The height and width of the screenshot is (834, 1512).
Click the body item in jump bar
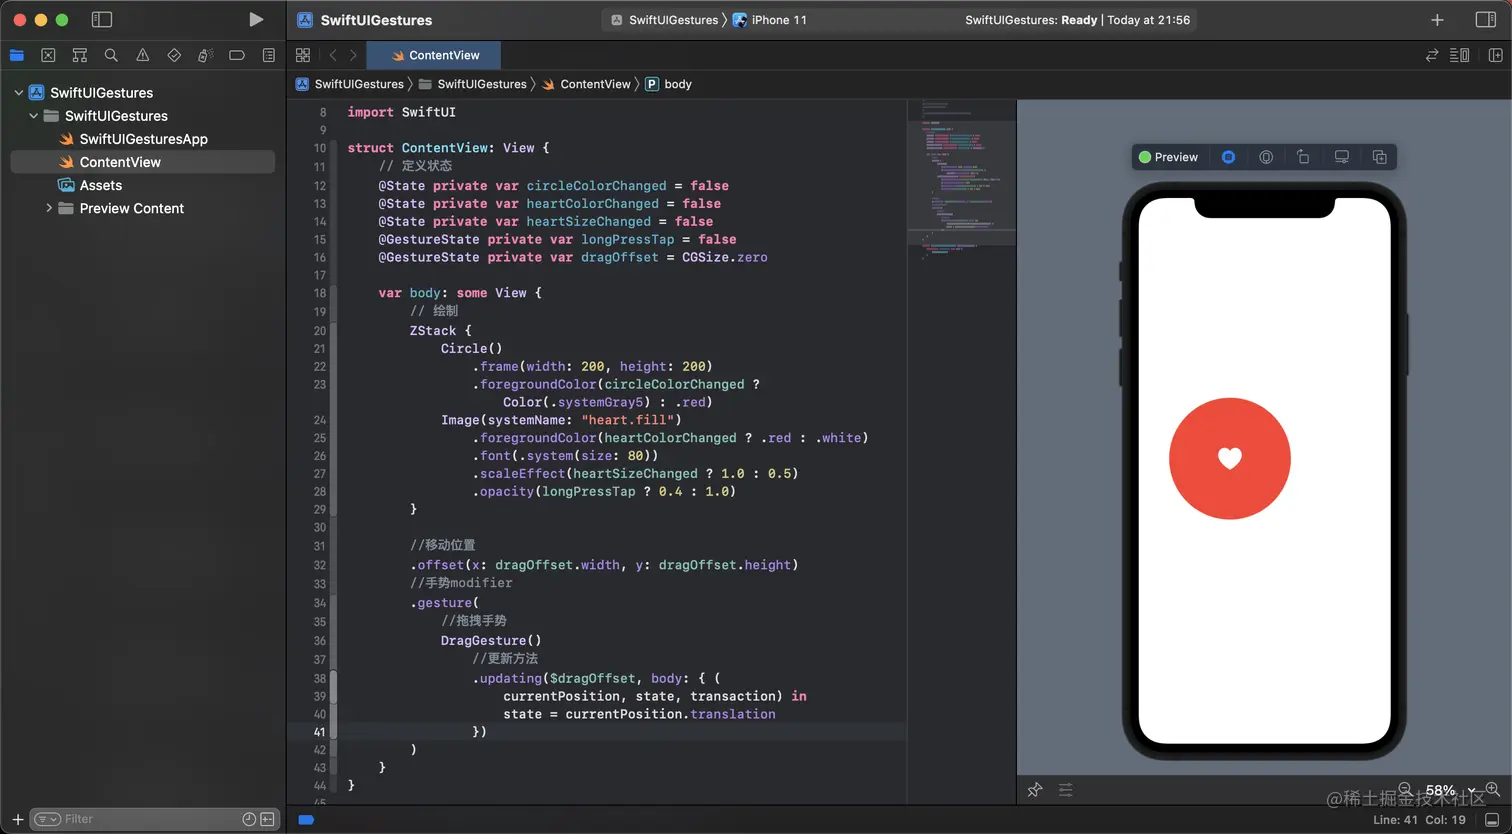[677, 84]
